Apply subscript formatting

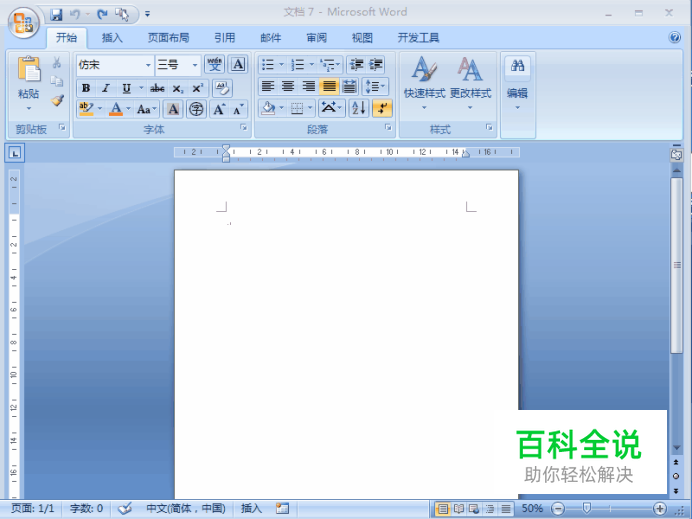177,89
